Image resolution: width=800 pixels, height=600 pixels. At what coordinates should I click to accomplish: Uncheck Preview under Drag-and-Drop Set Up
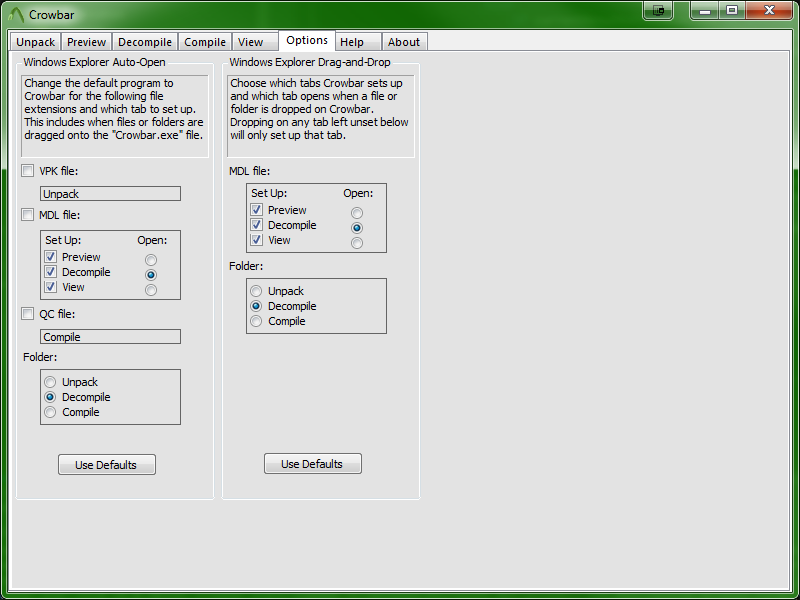click(257, 210)
